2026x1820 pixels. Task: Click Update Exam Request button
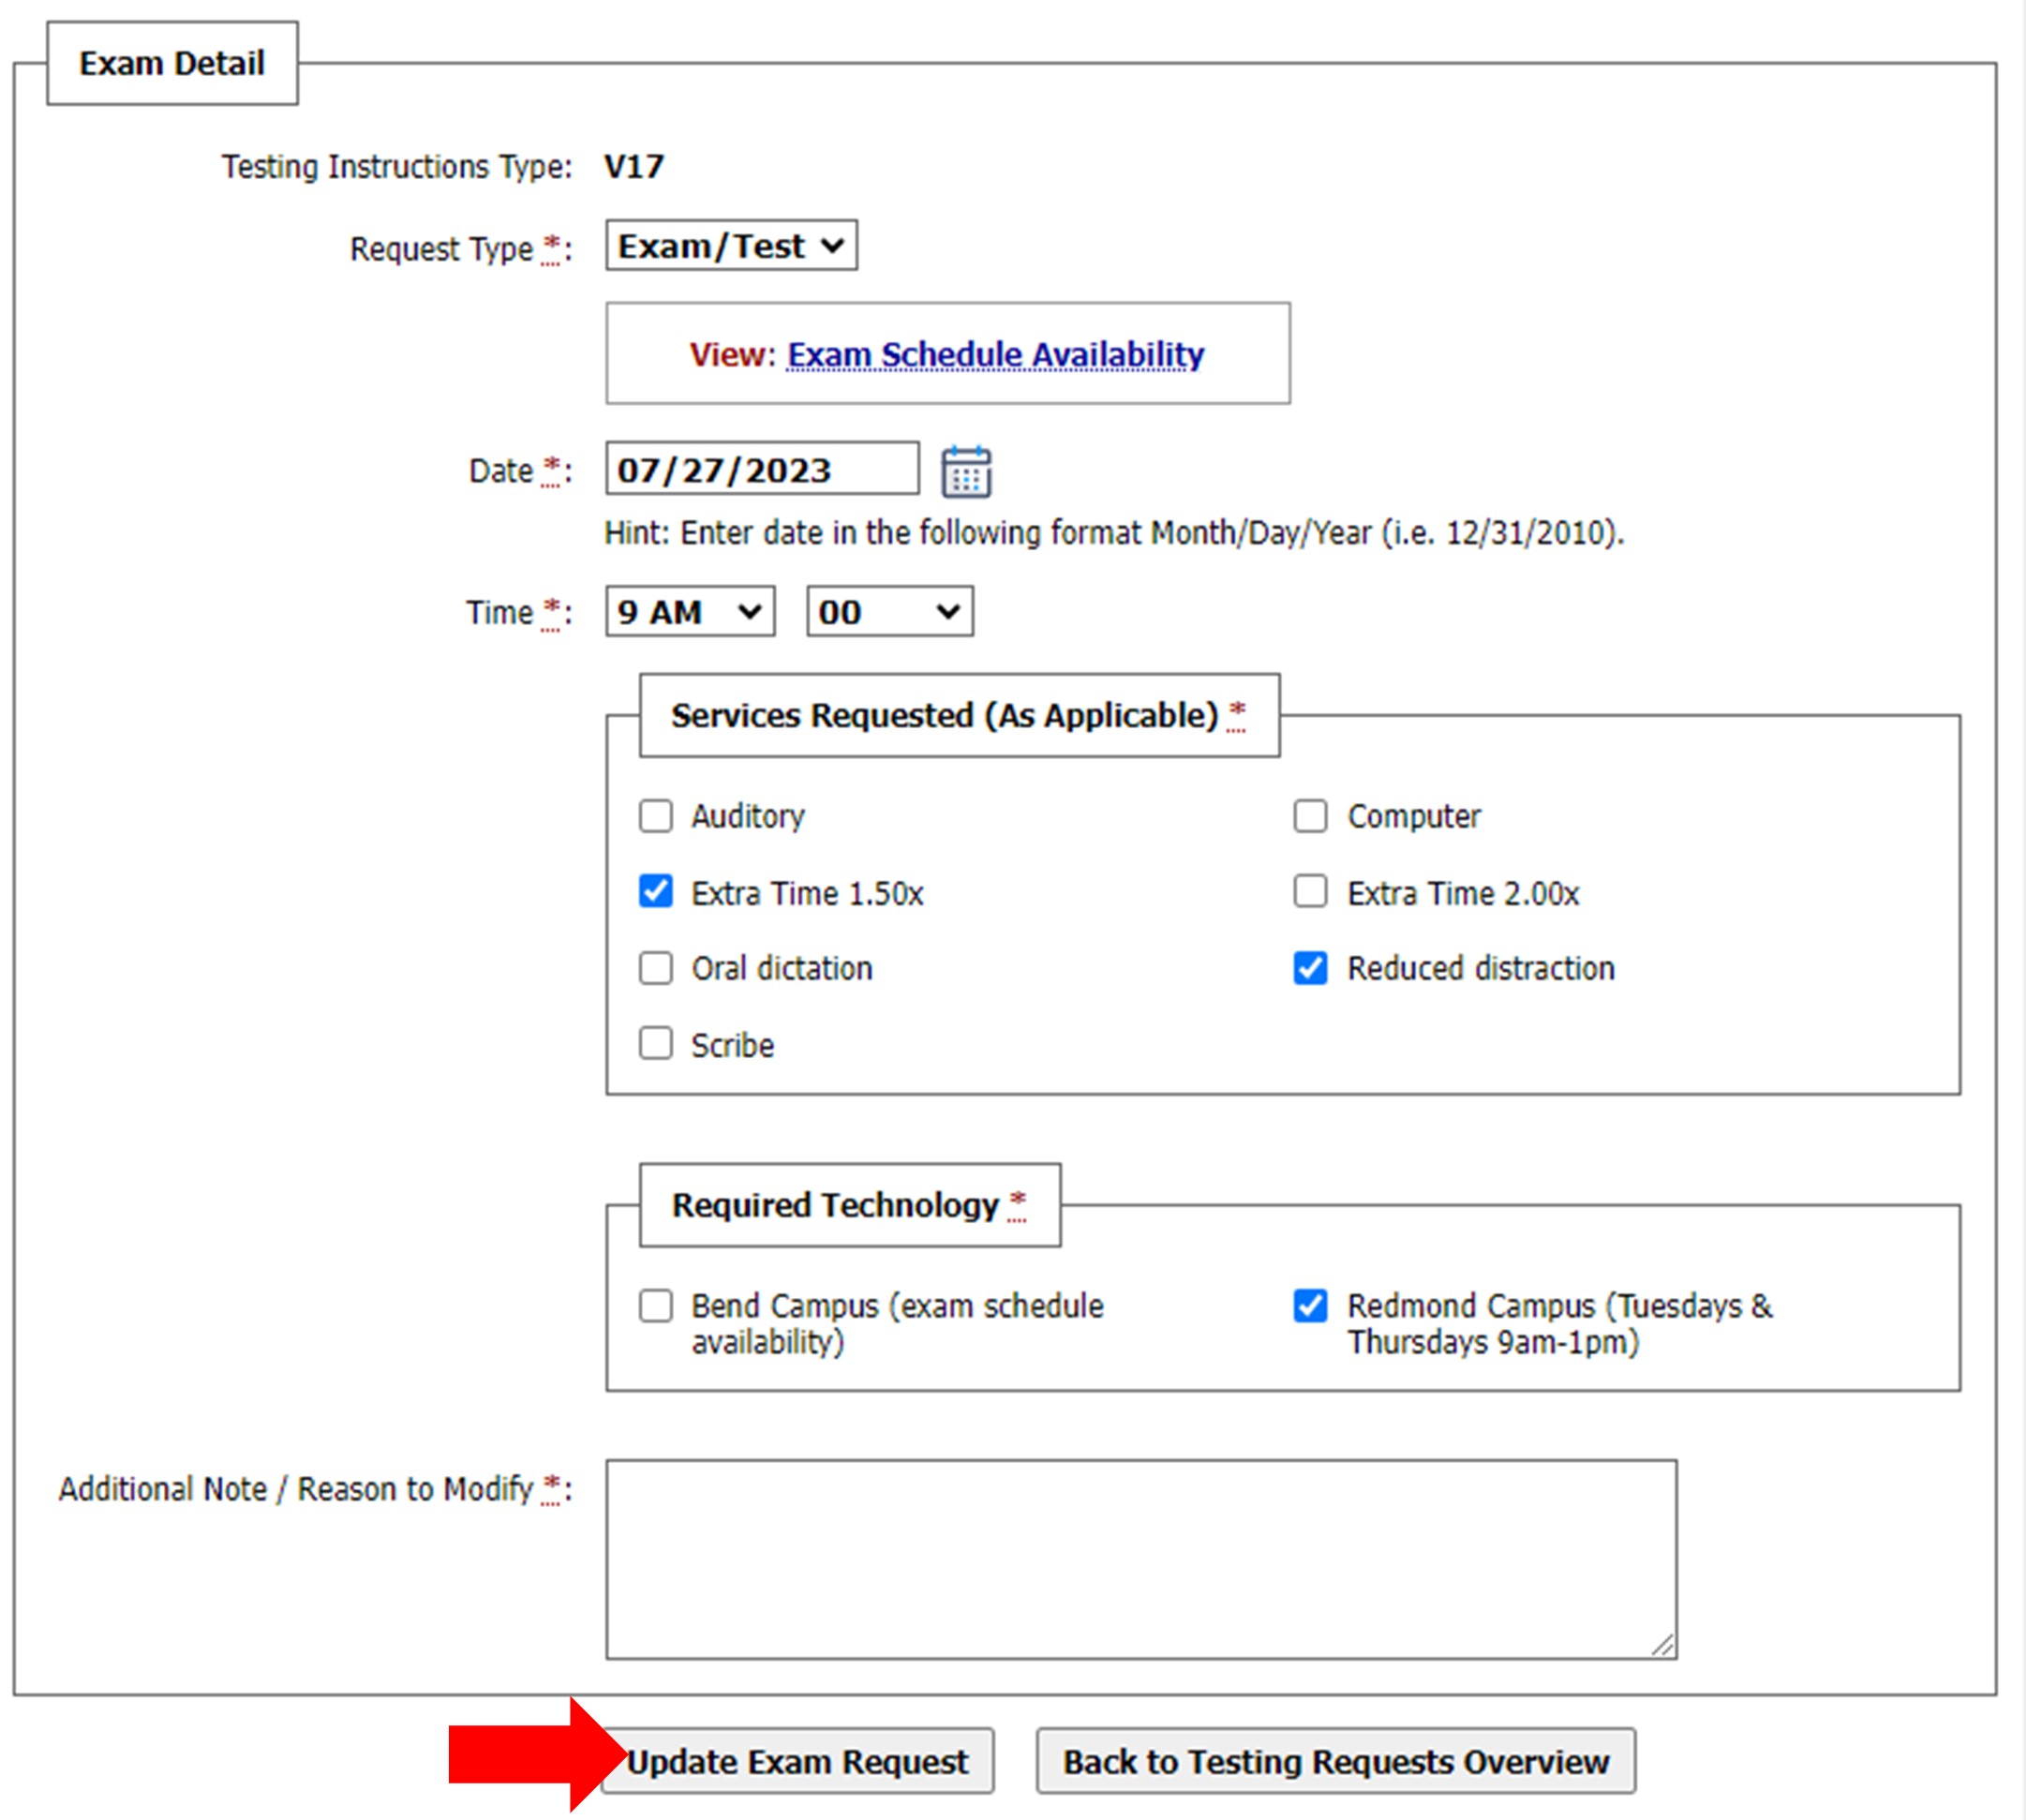[x=797, y=1761]
